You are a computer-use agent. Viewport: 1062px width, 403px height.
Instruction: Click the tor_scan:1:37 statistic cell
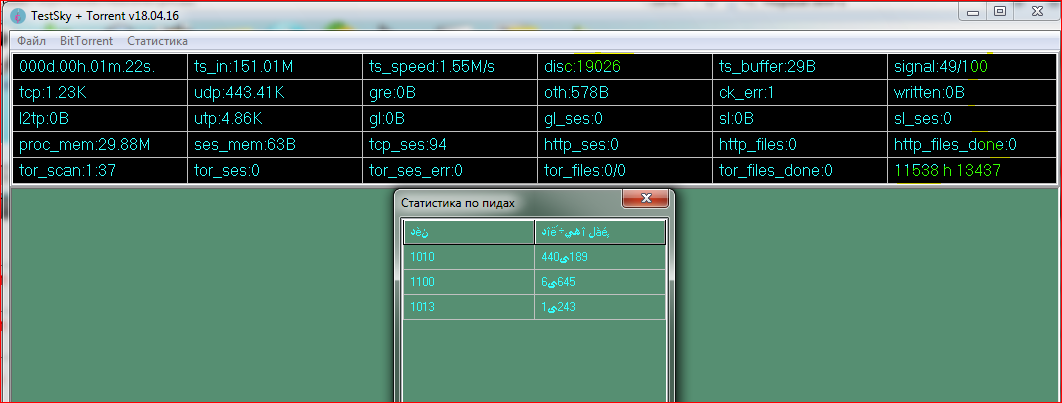point(100,171)
